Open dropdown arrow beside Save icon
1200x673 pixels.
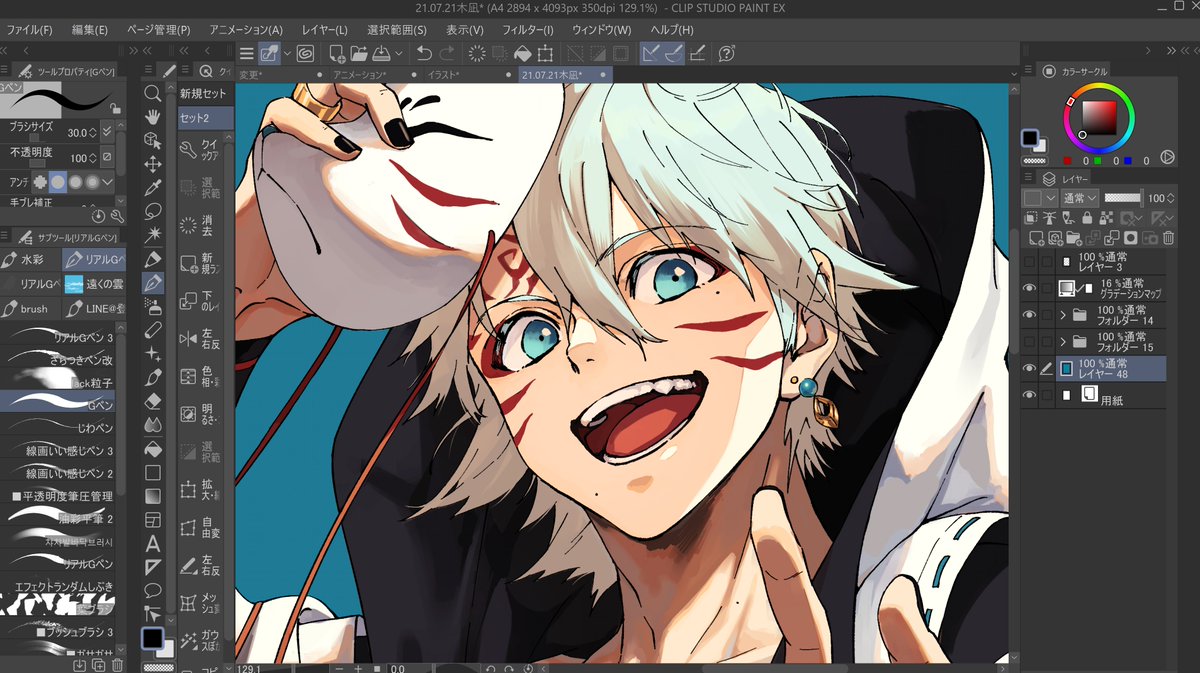click(399, 53)
